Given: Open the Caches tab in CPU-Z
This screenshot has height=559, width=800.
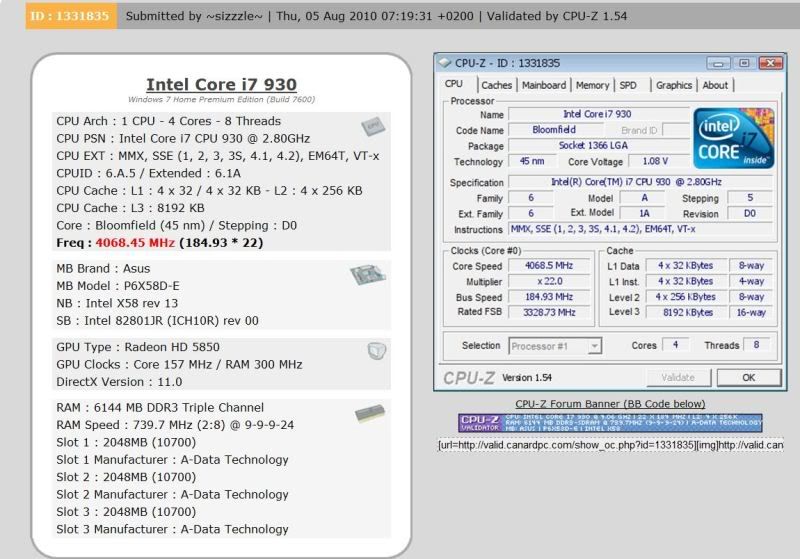Looking at the screenshot, I should tap(496, 85).
